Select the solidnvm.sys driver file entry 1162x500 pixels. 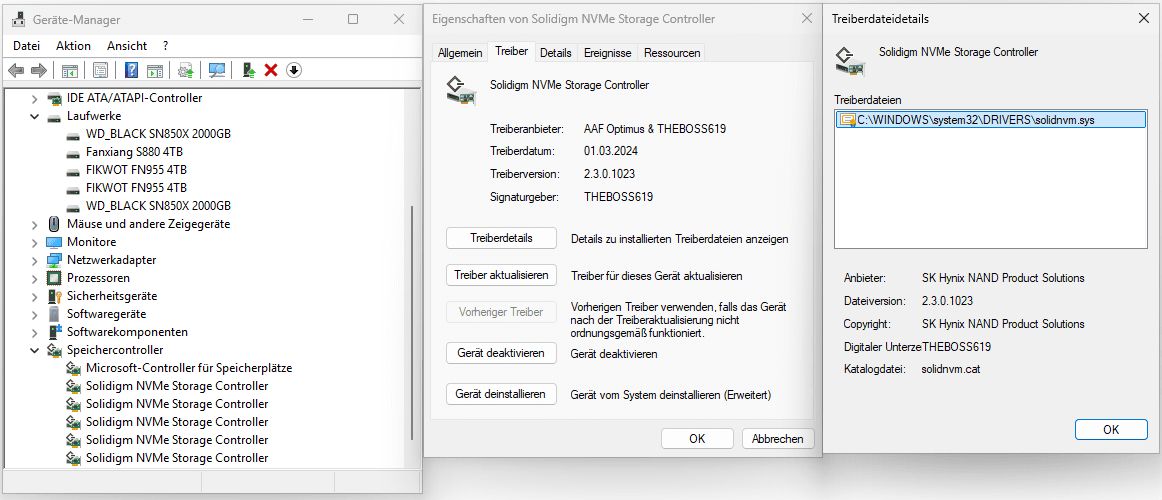tap(990, 120)
